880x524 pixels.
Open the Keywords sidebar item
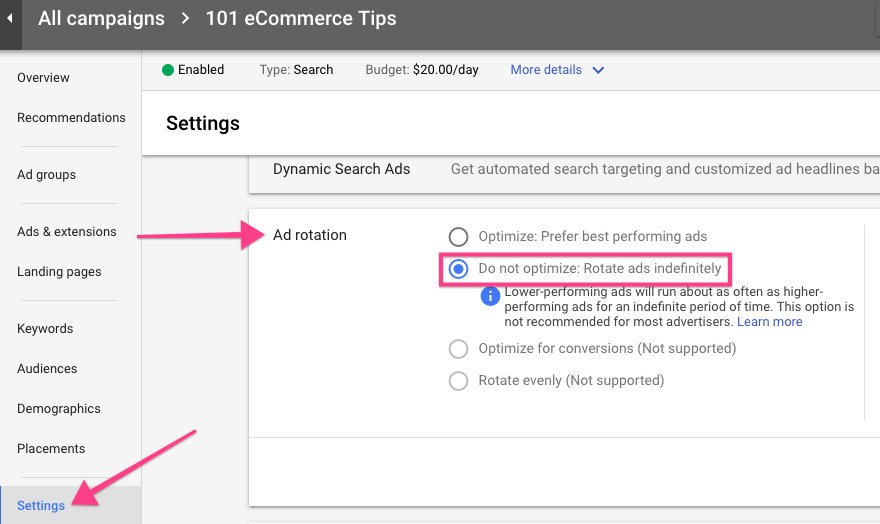click(45, 329)
